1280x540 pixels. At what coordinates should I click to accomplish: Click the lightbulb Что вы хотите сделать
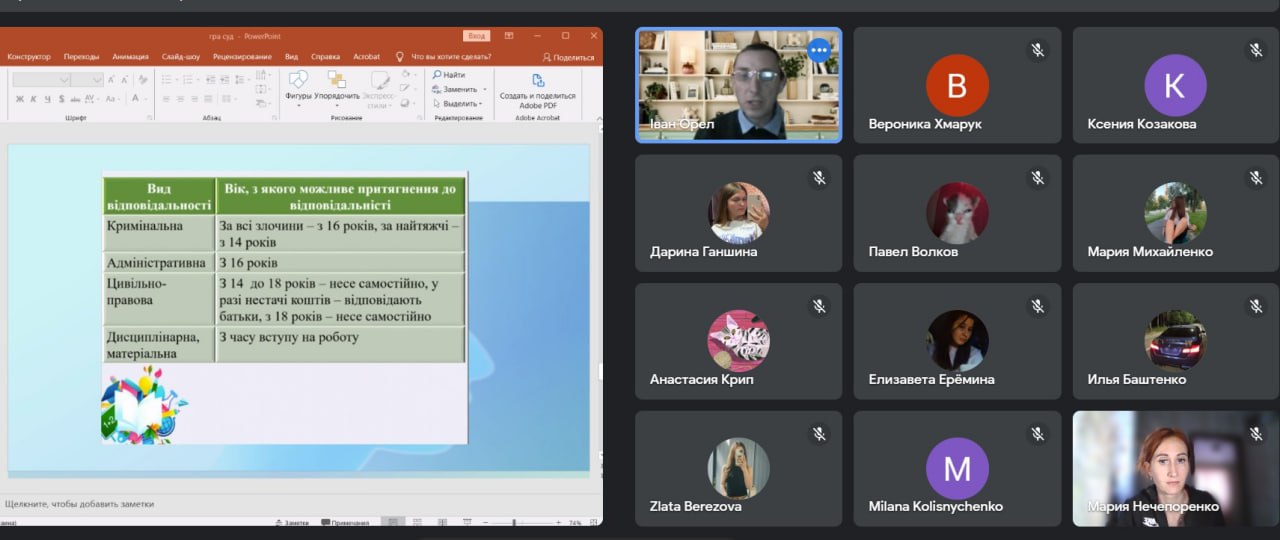point(400,57)
